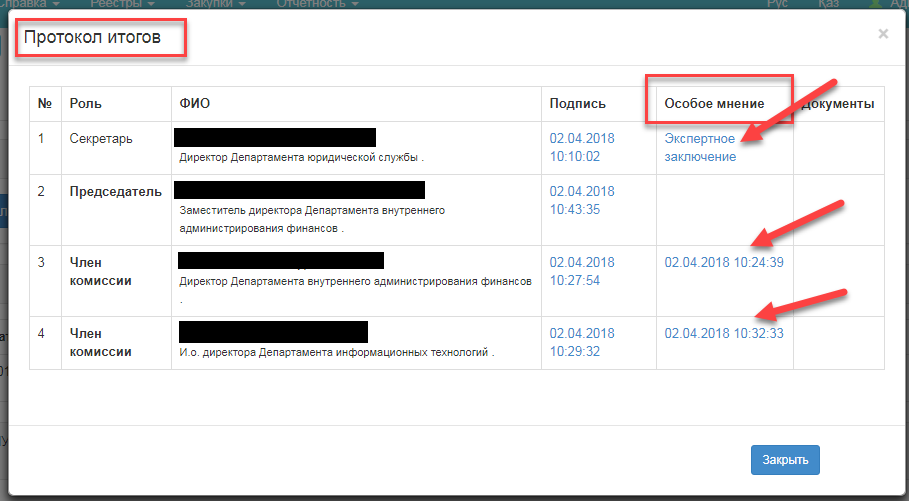Select the Секретарь role cell

click(x=101, y=139)
